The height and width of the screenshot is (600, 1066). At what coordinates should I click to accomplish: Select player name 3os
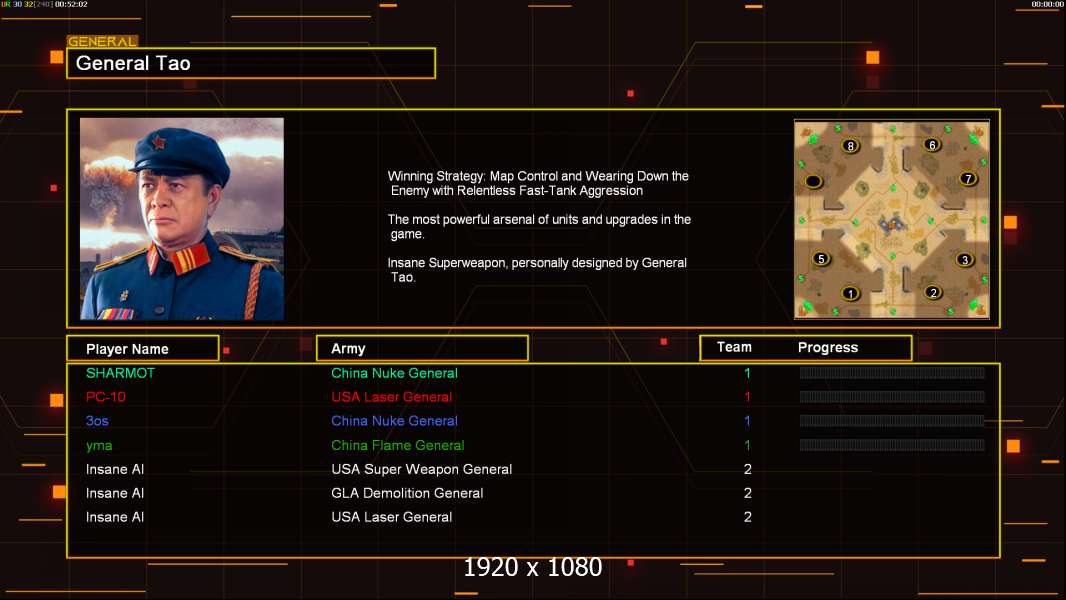click(97, 421)
